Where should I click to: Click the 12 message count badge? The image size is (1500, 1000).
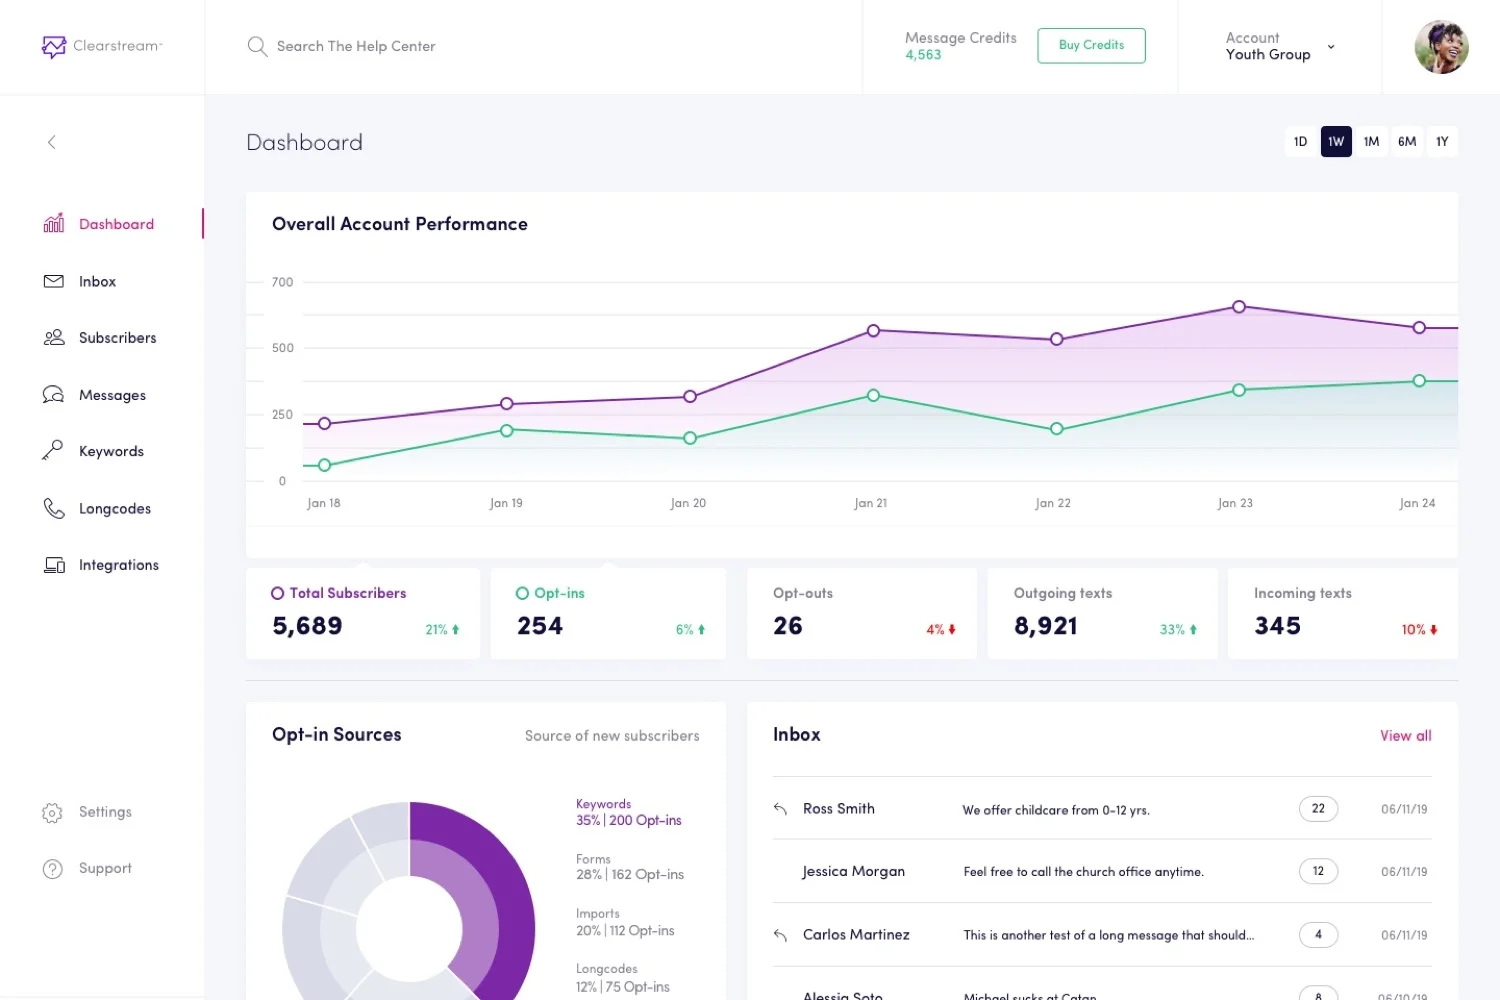(x=1318, y=871)
